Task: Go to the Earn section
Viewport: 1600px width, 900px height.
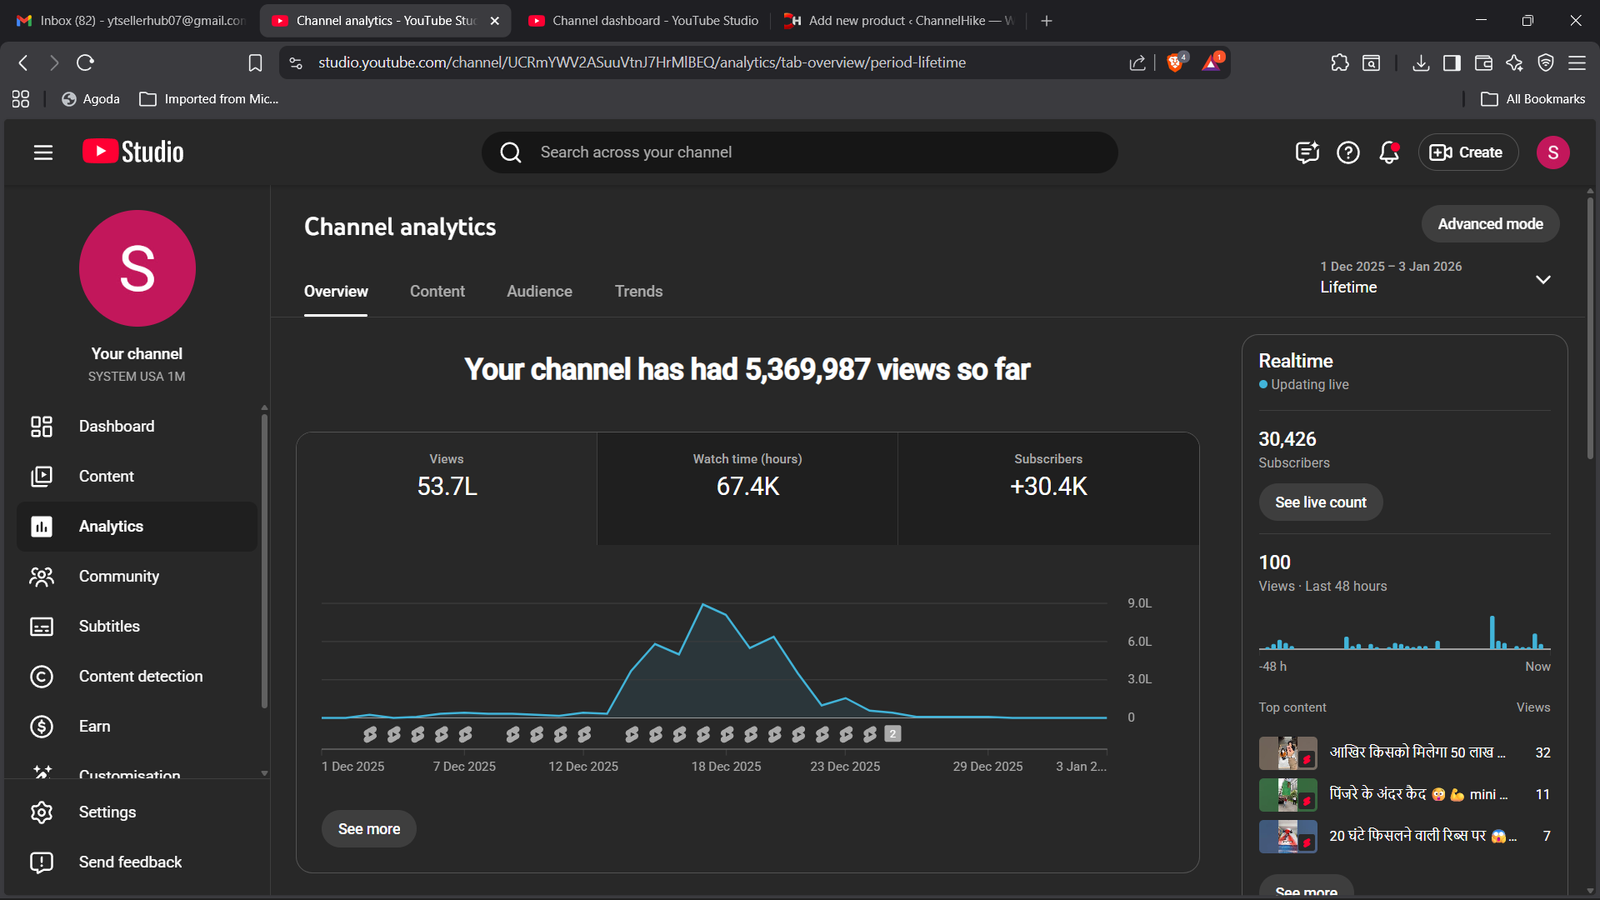Action: click(x=94, y=726)
